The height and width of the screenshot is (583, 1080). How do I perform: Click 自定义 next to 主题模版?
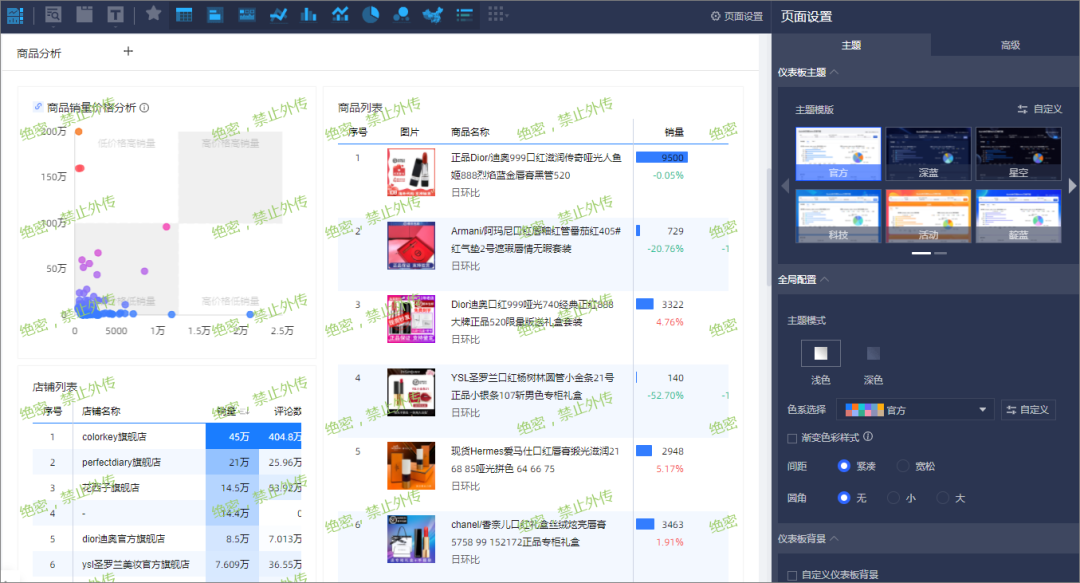[1040, 109]
